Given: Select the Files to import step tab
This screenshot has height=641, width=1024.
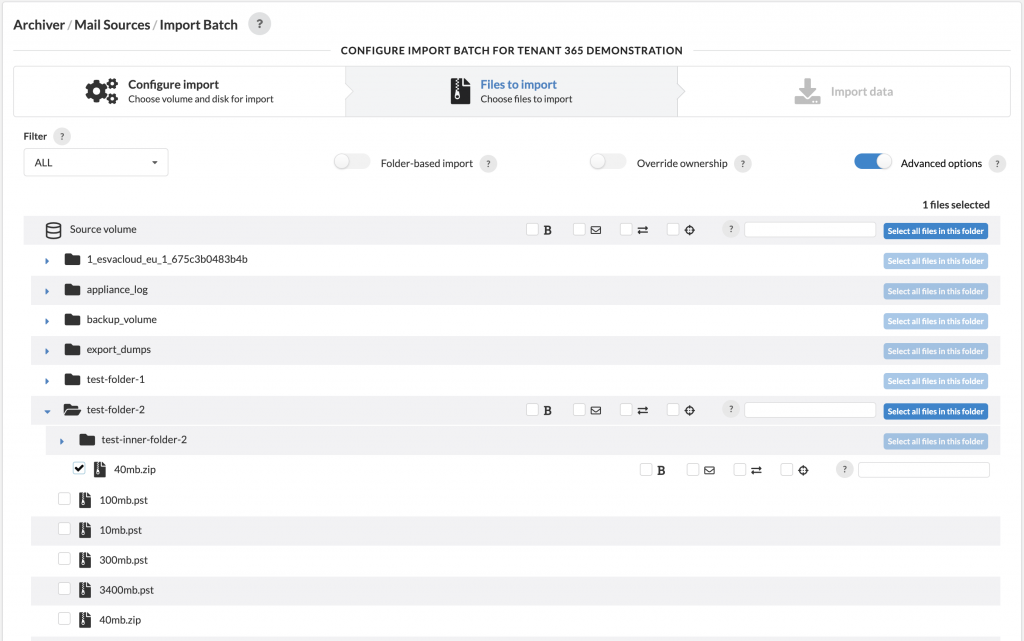Looking at the screenshot, I should tap(511, 91).
